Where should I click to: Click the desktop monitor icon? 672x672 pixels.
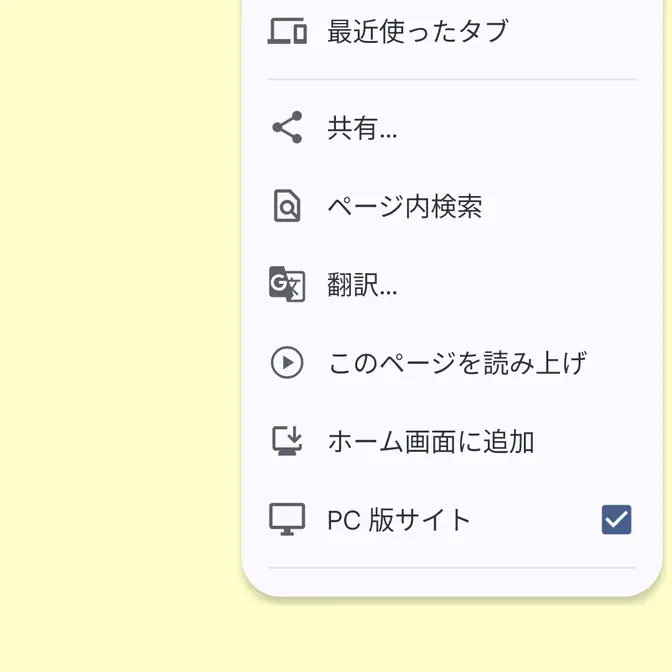(x=287, y=519)
